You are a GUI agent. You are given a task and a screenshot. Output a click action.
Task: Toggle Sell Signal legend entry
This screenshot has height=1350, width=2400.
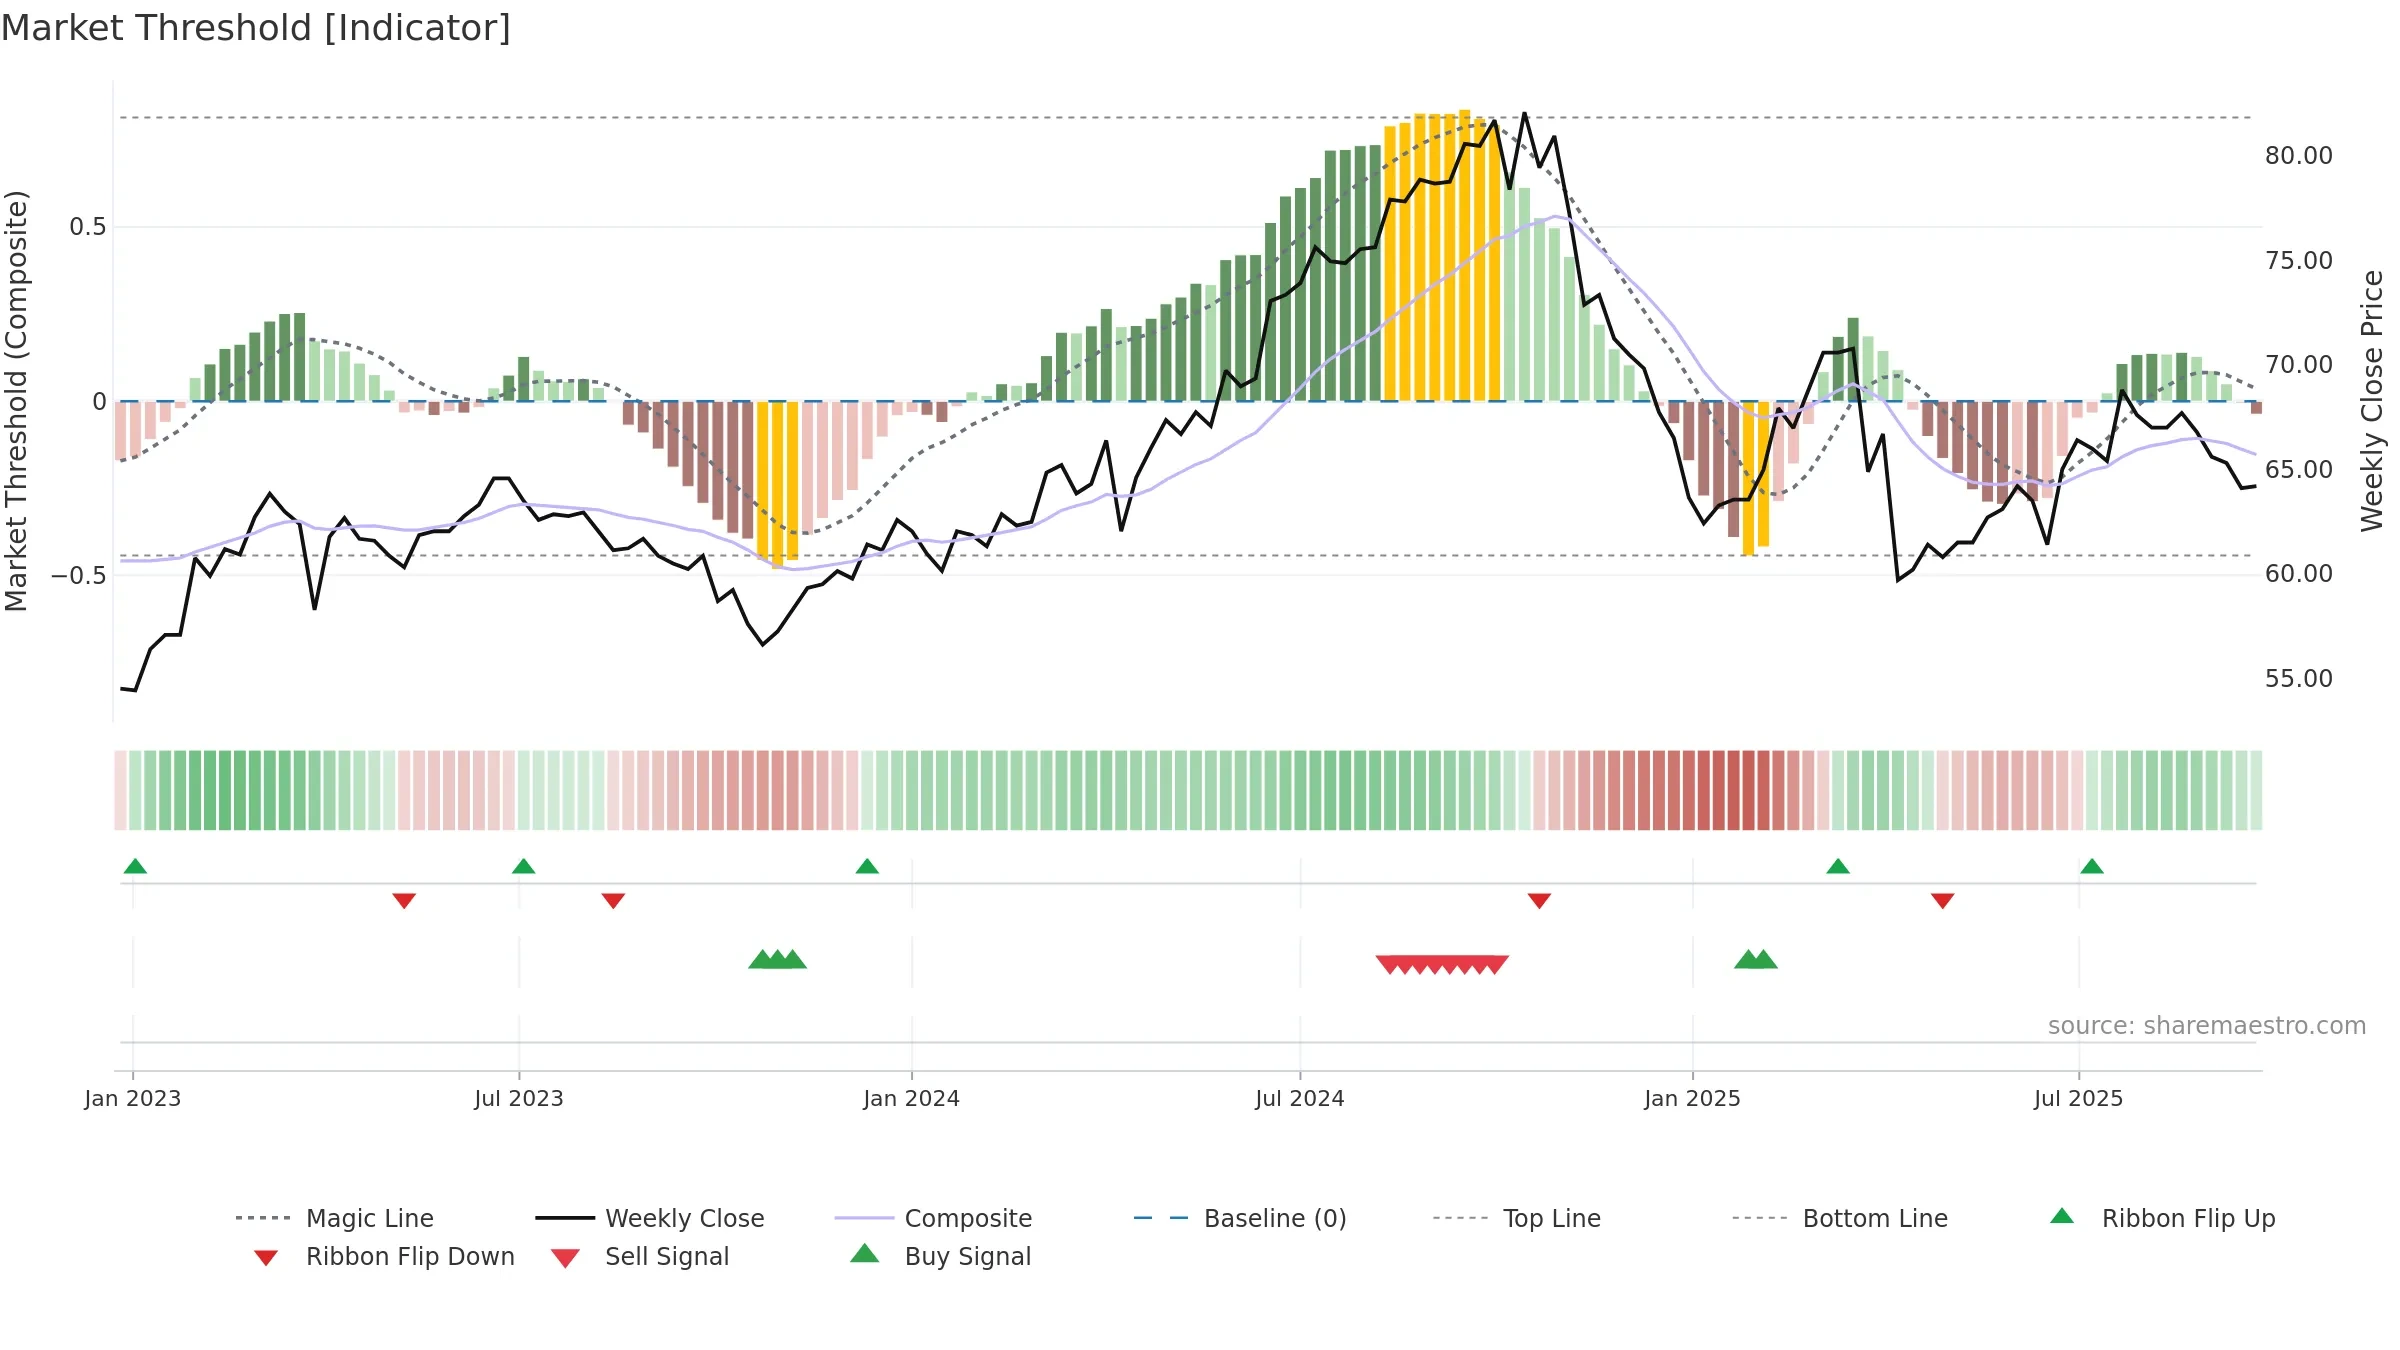(640, 1256)
